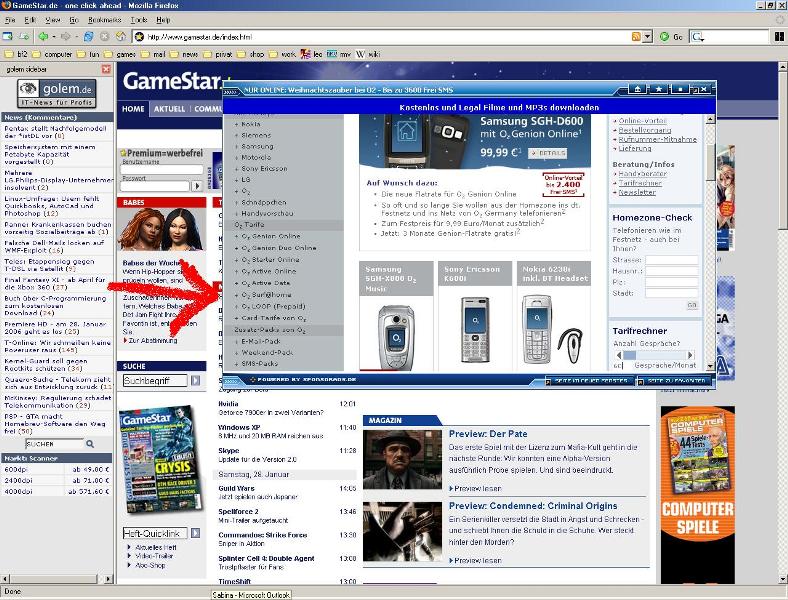Click the magnifier icon next to SUCHEN field

tap(90, 444)
